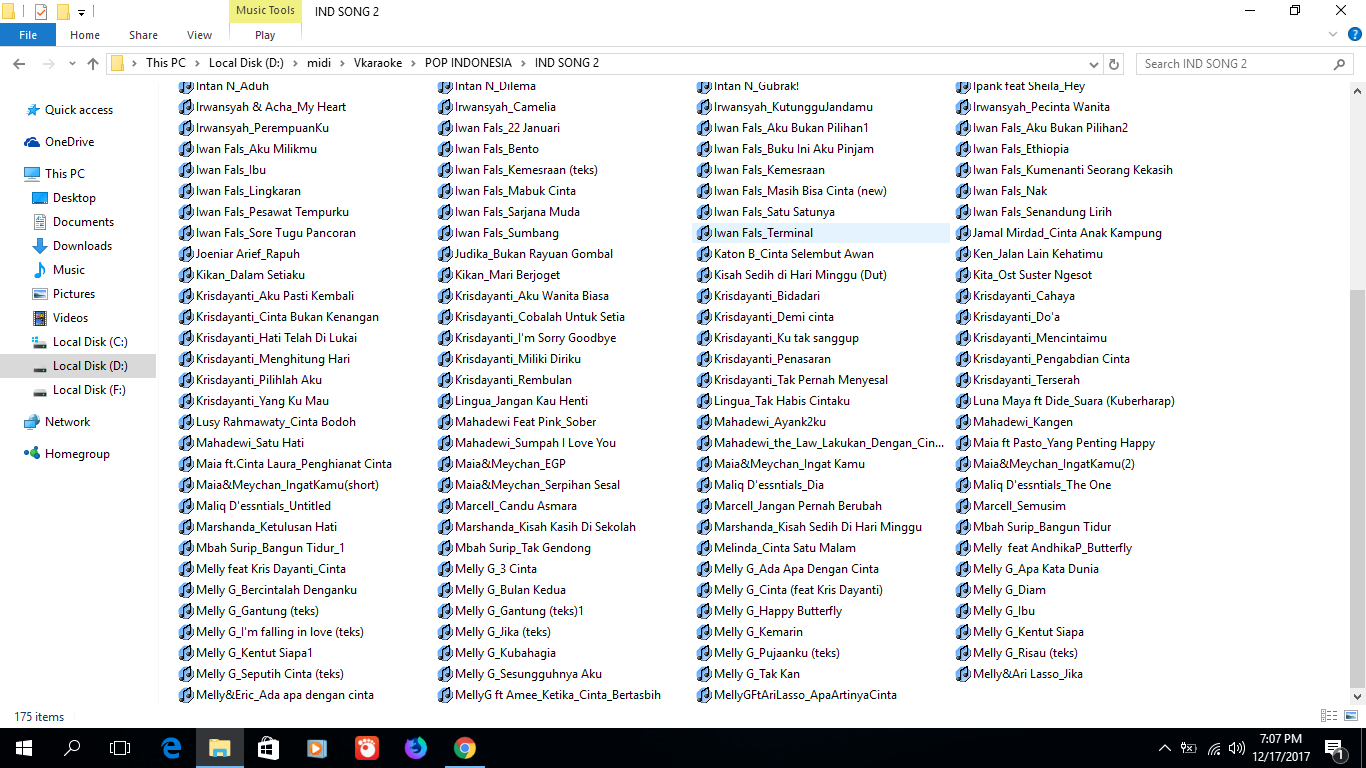Open Pictures in navigation pane
The width and height of the screenshot is (1366, 768).
tap(74, 294)
